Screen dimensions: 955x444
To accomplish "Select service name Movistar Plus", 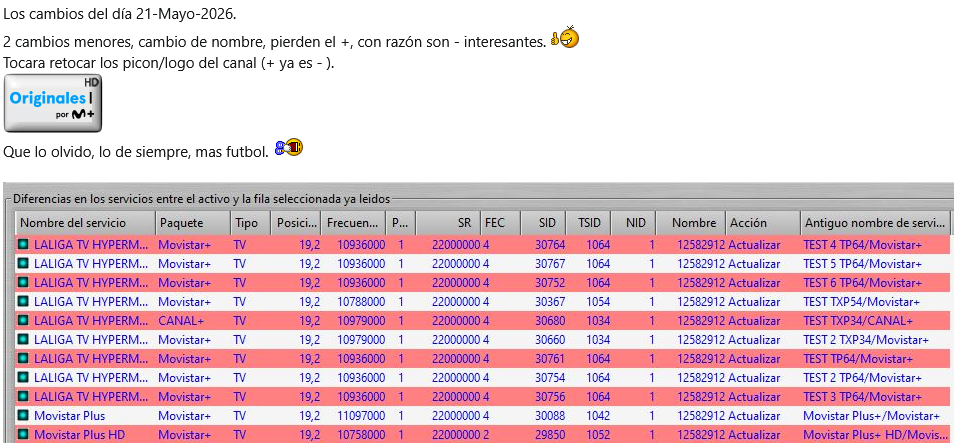I will pos(69,415).
